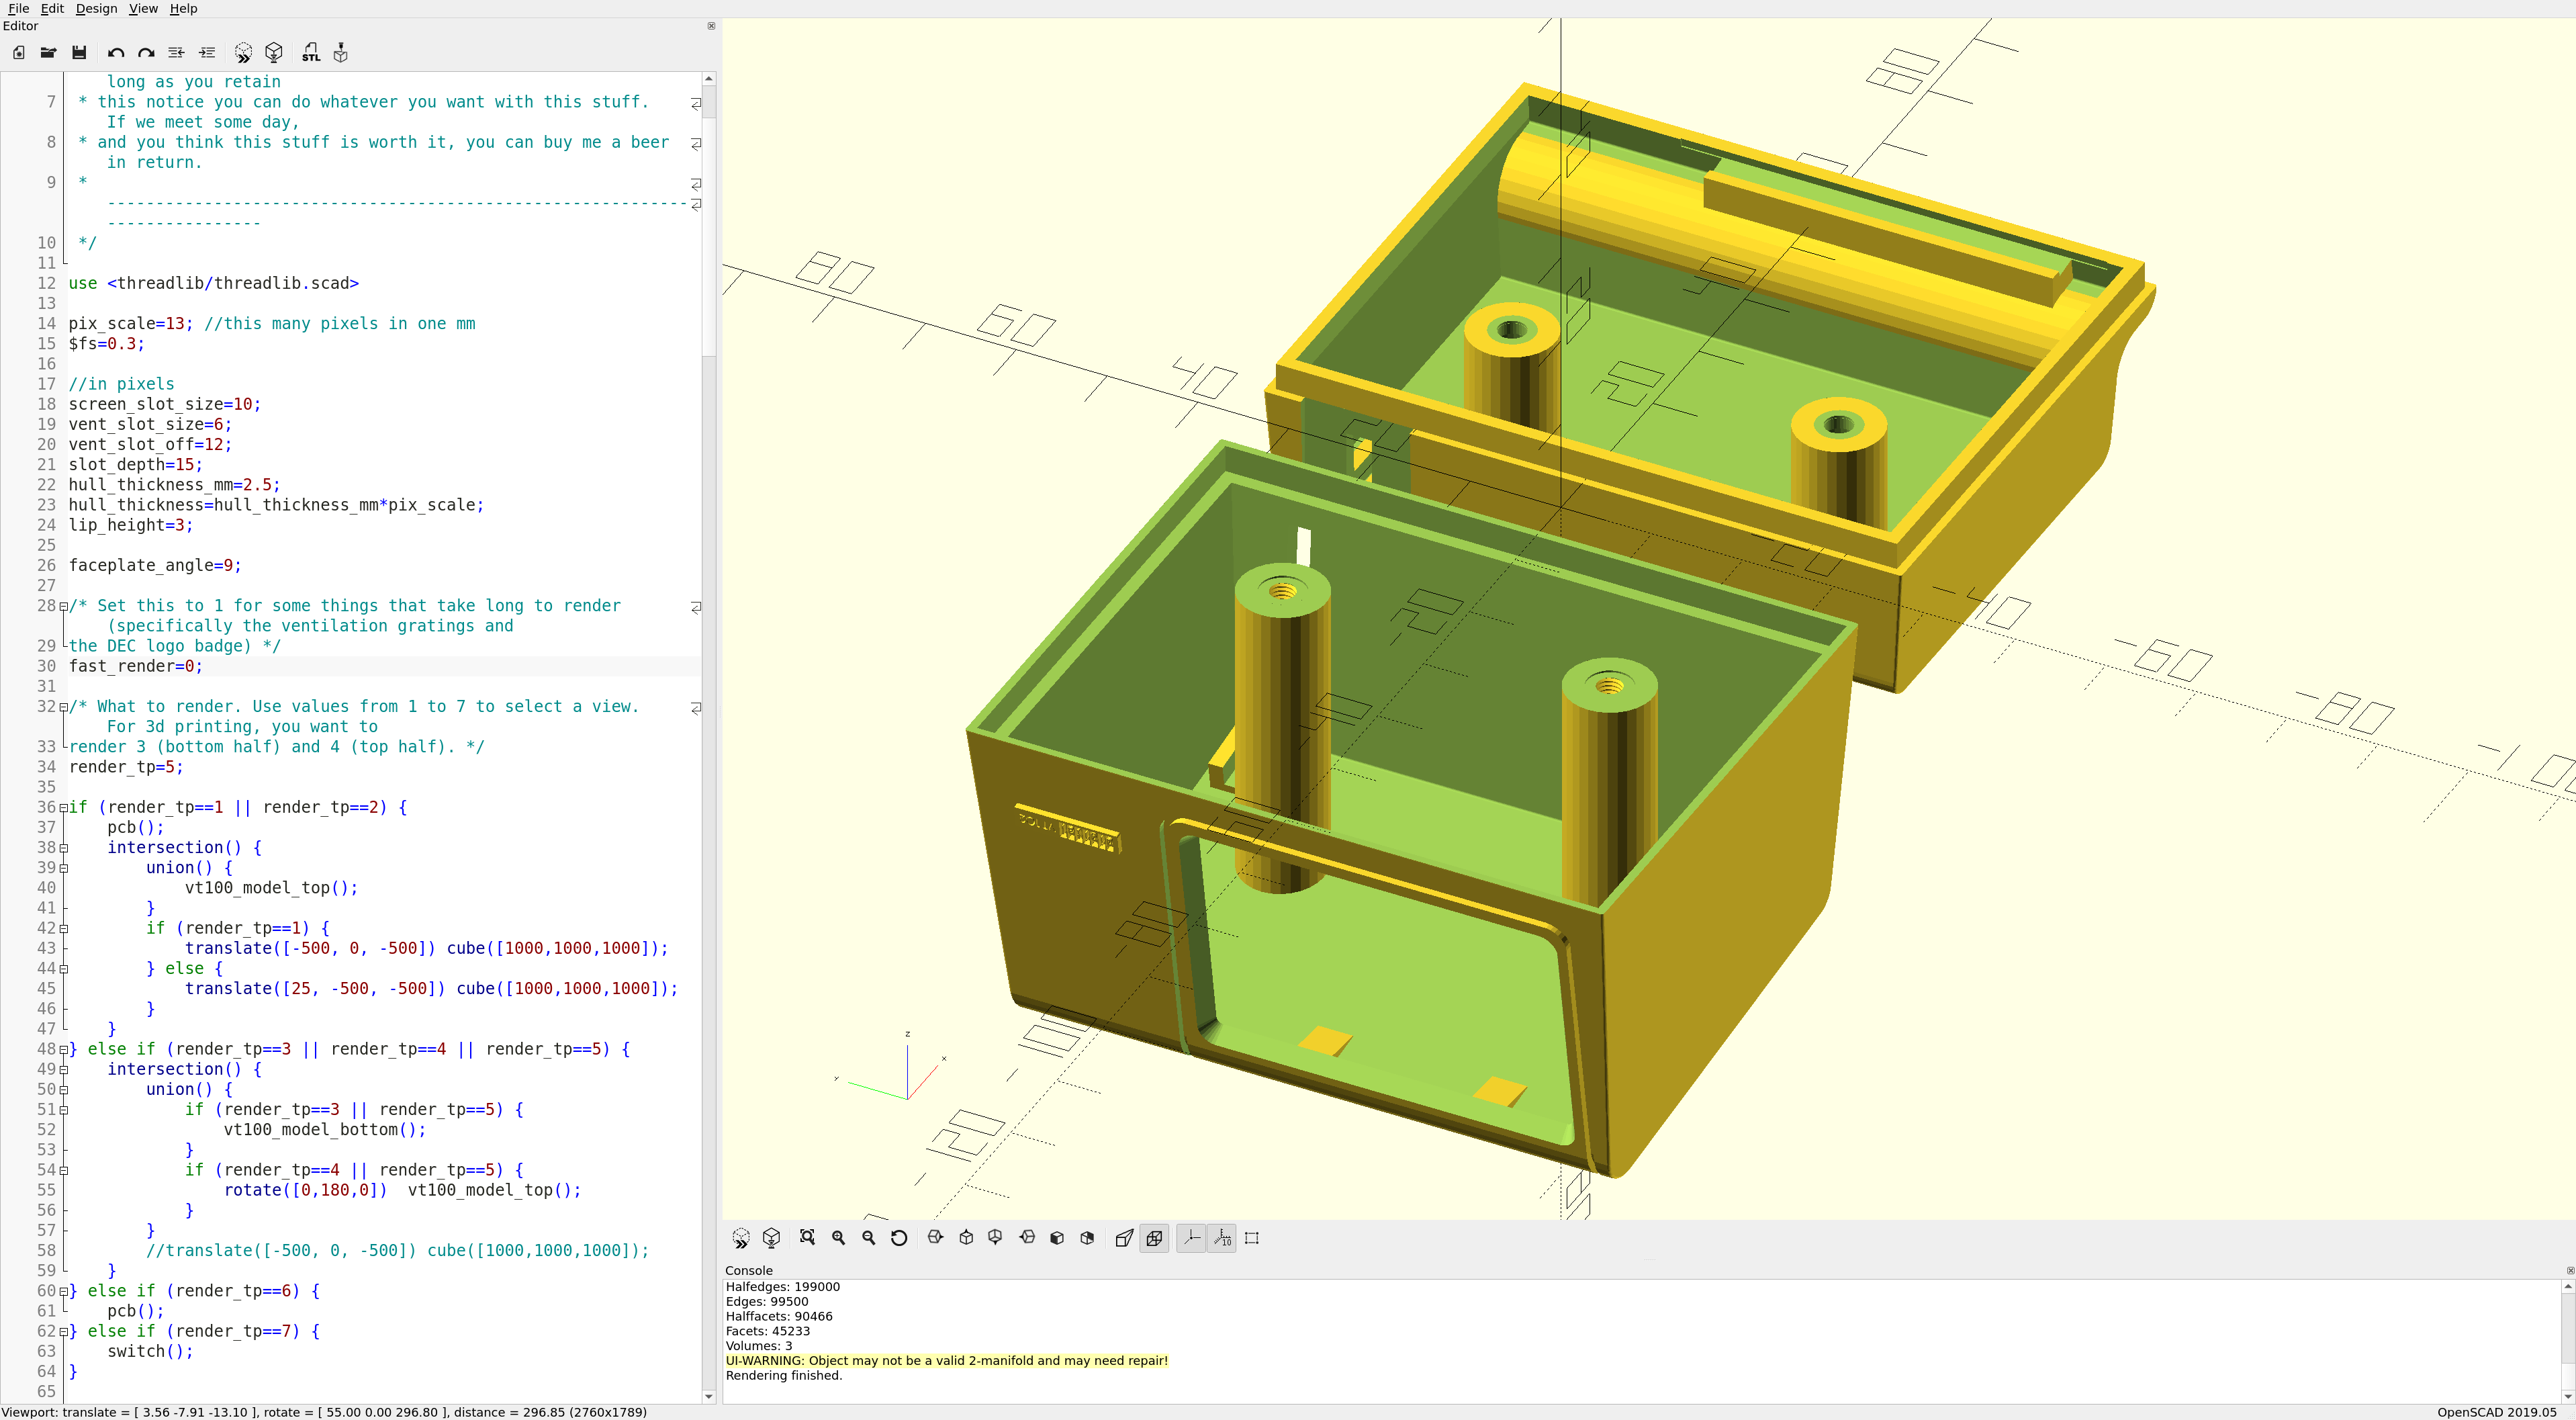Click the Render icon in editor toolbar

(274, 53)
